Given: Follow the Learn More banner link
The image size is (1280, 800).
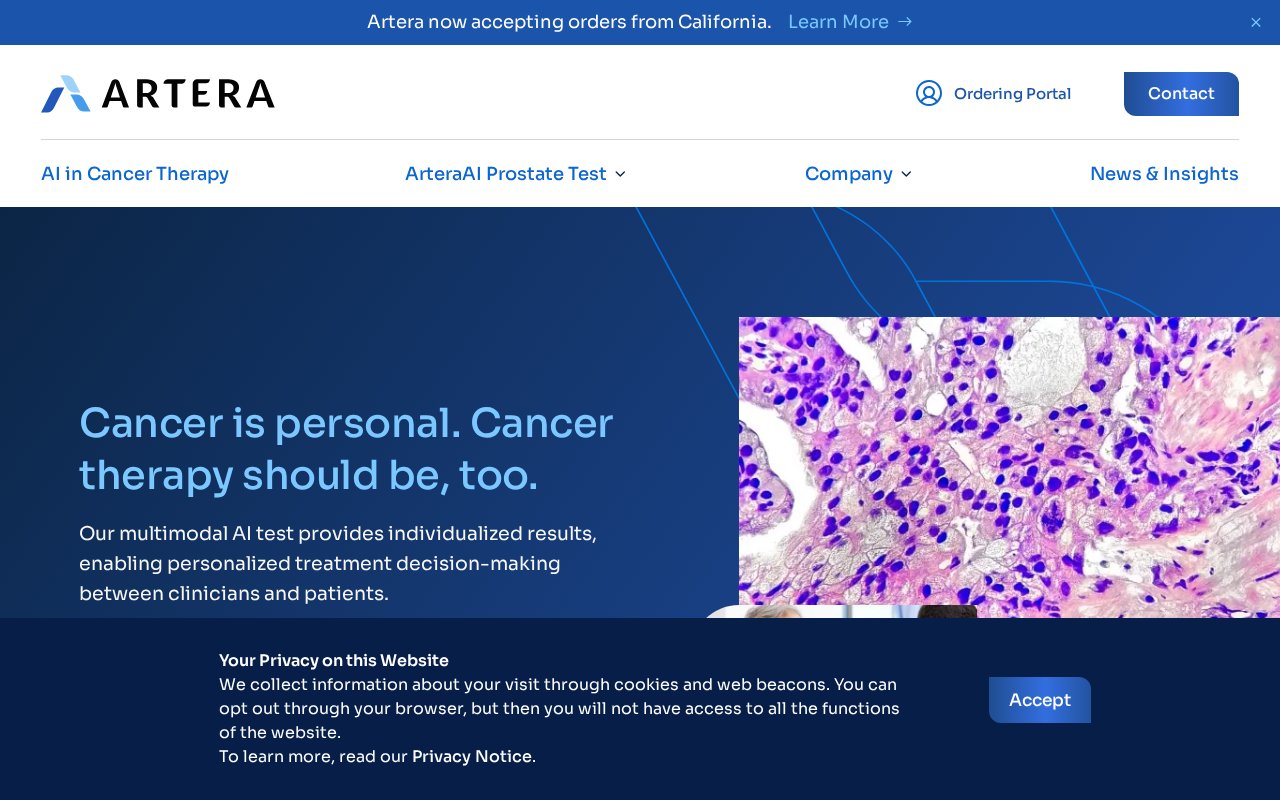Looking at the screenshot, I should (838, 21).
